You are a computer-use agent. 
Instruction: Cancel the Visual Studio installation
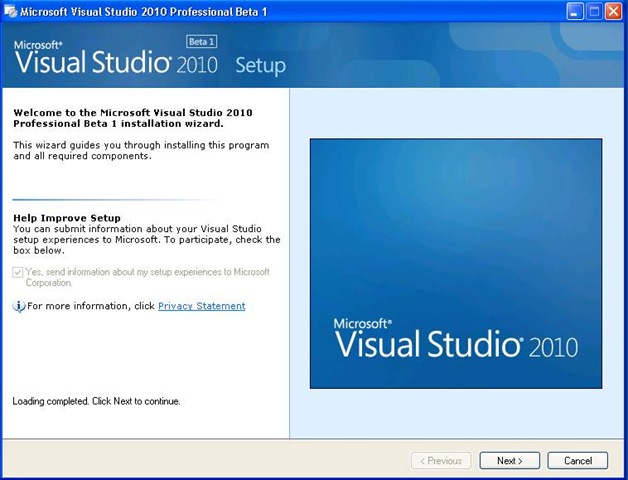pyautogui.click(x=578, y=461)
